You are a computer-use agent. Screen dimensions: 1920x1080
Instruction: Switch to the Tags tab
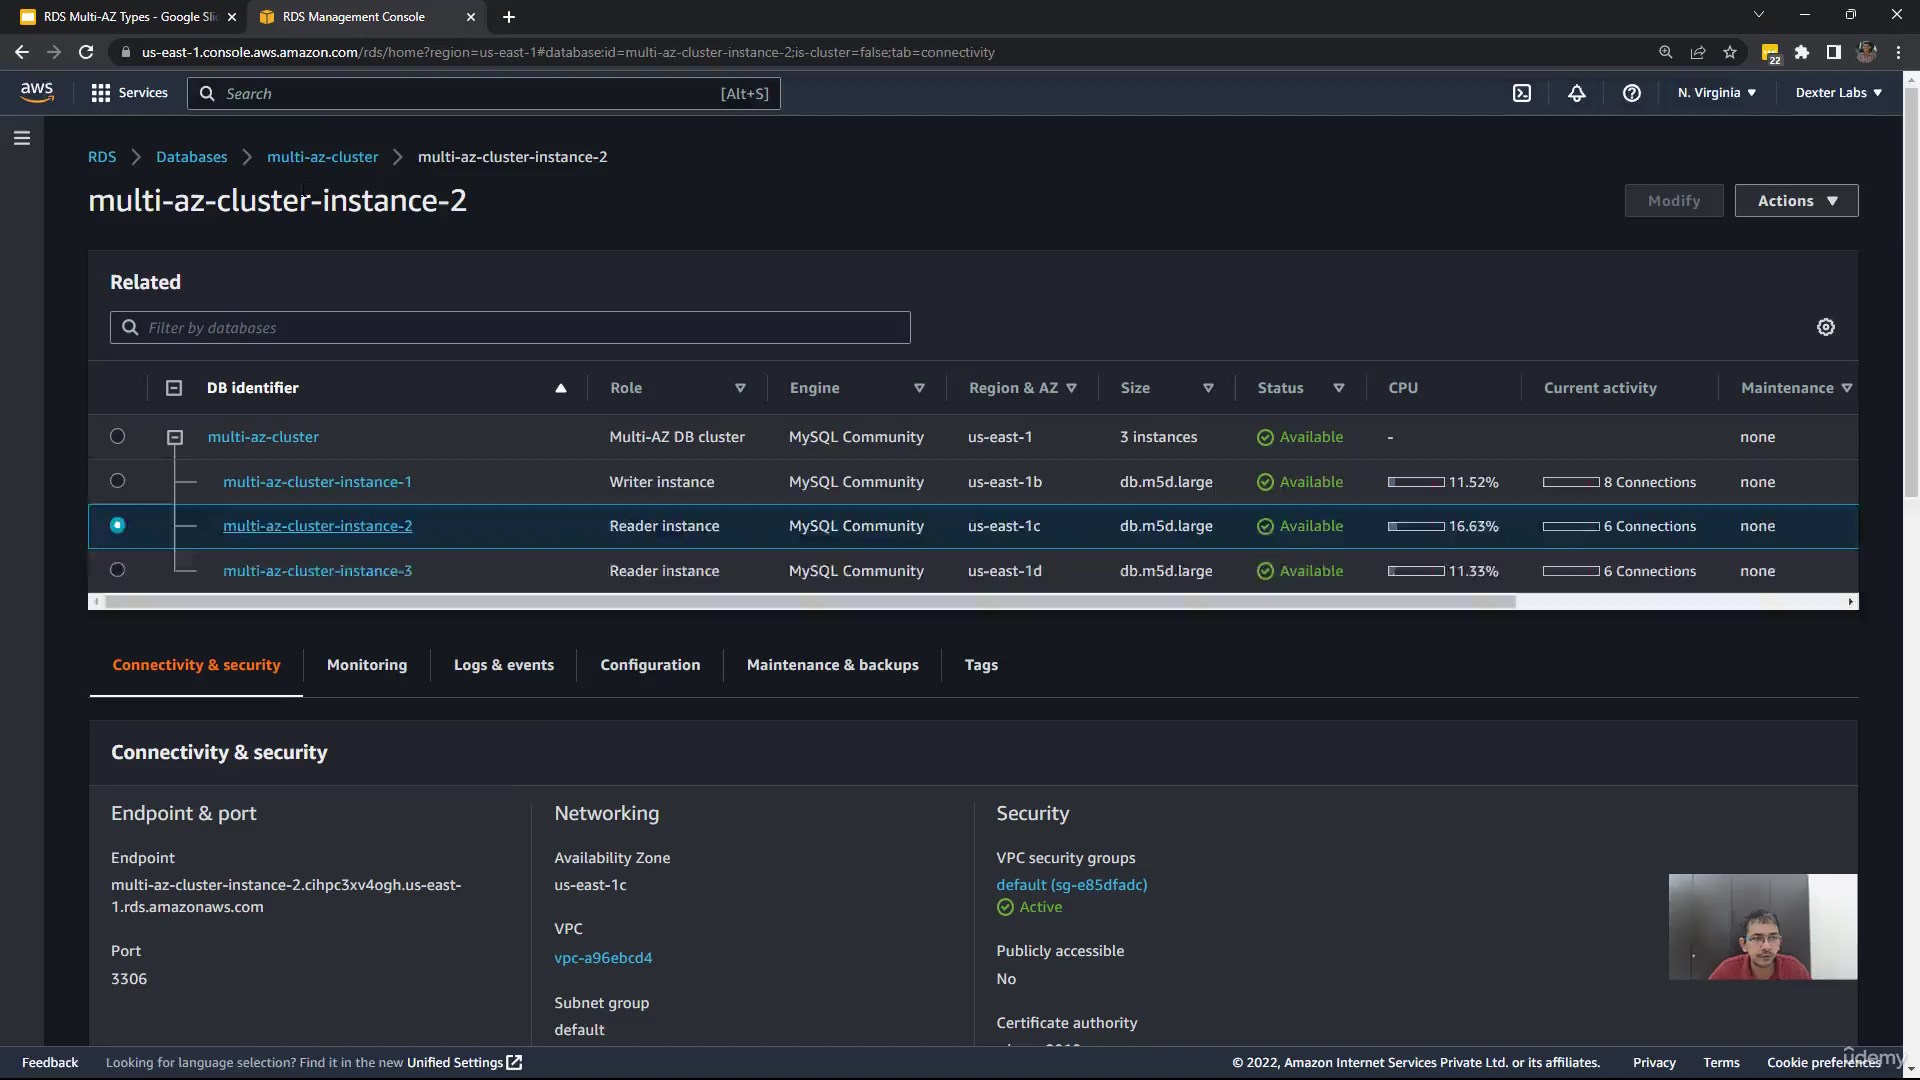point(981,665)
